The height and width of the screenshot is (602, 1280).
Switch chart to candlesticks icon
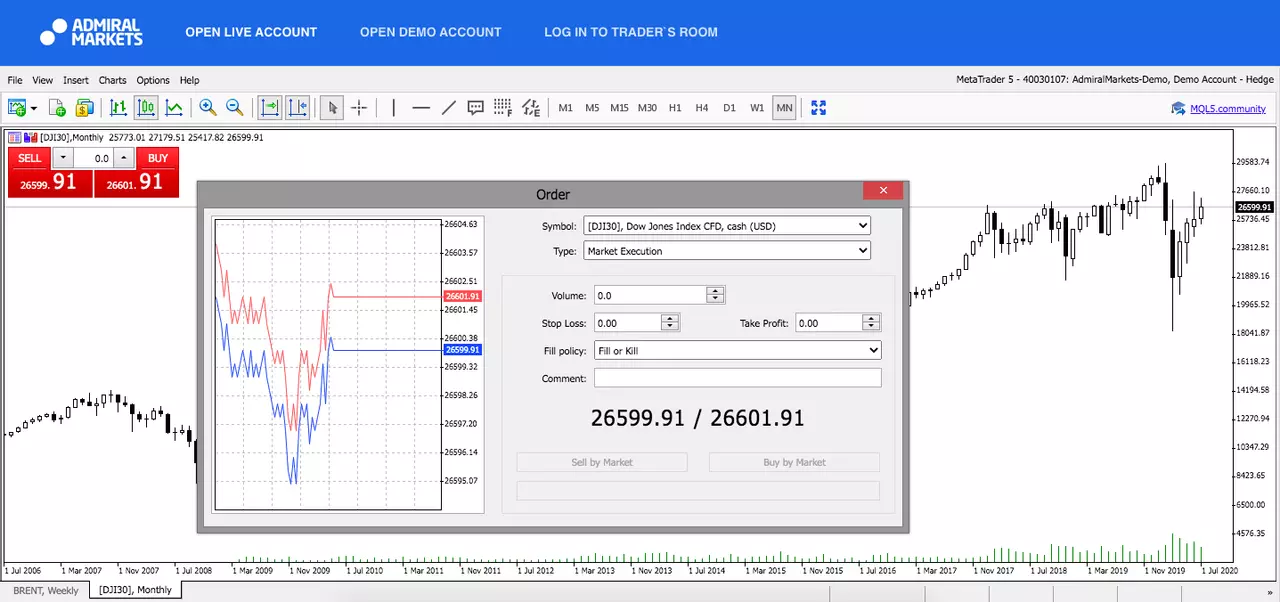point(146,108)
